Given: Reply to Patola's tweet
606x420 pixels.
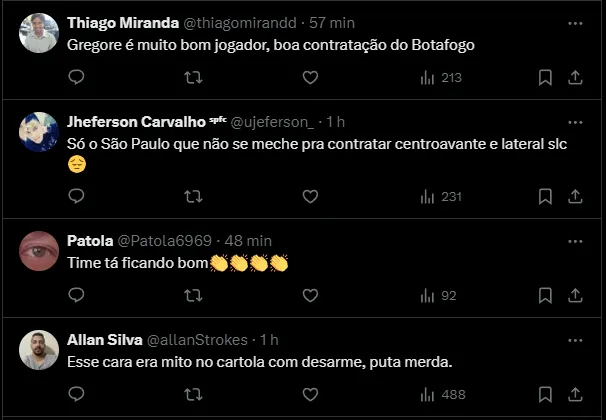Looking at the screenshot, I should (76, 295).
